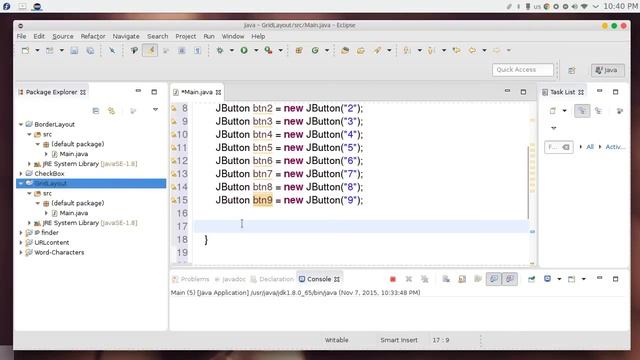Click the New file toolbar icon
Image resolution: width=640 pixels, height=360 pixels.
(x=25, y=50)
